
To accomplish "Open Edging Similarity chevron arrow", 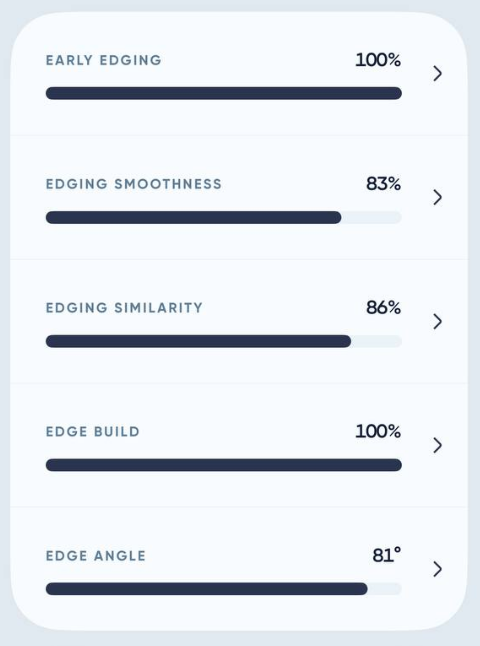I will [x=438, y=321].
